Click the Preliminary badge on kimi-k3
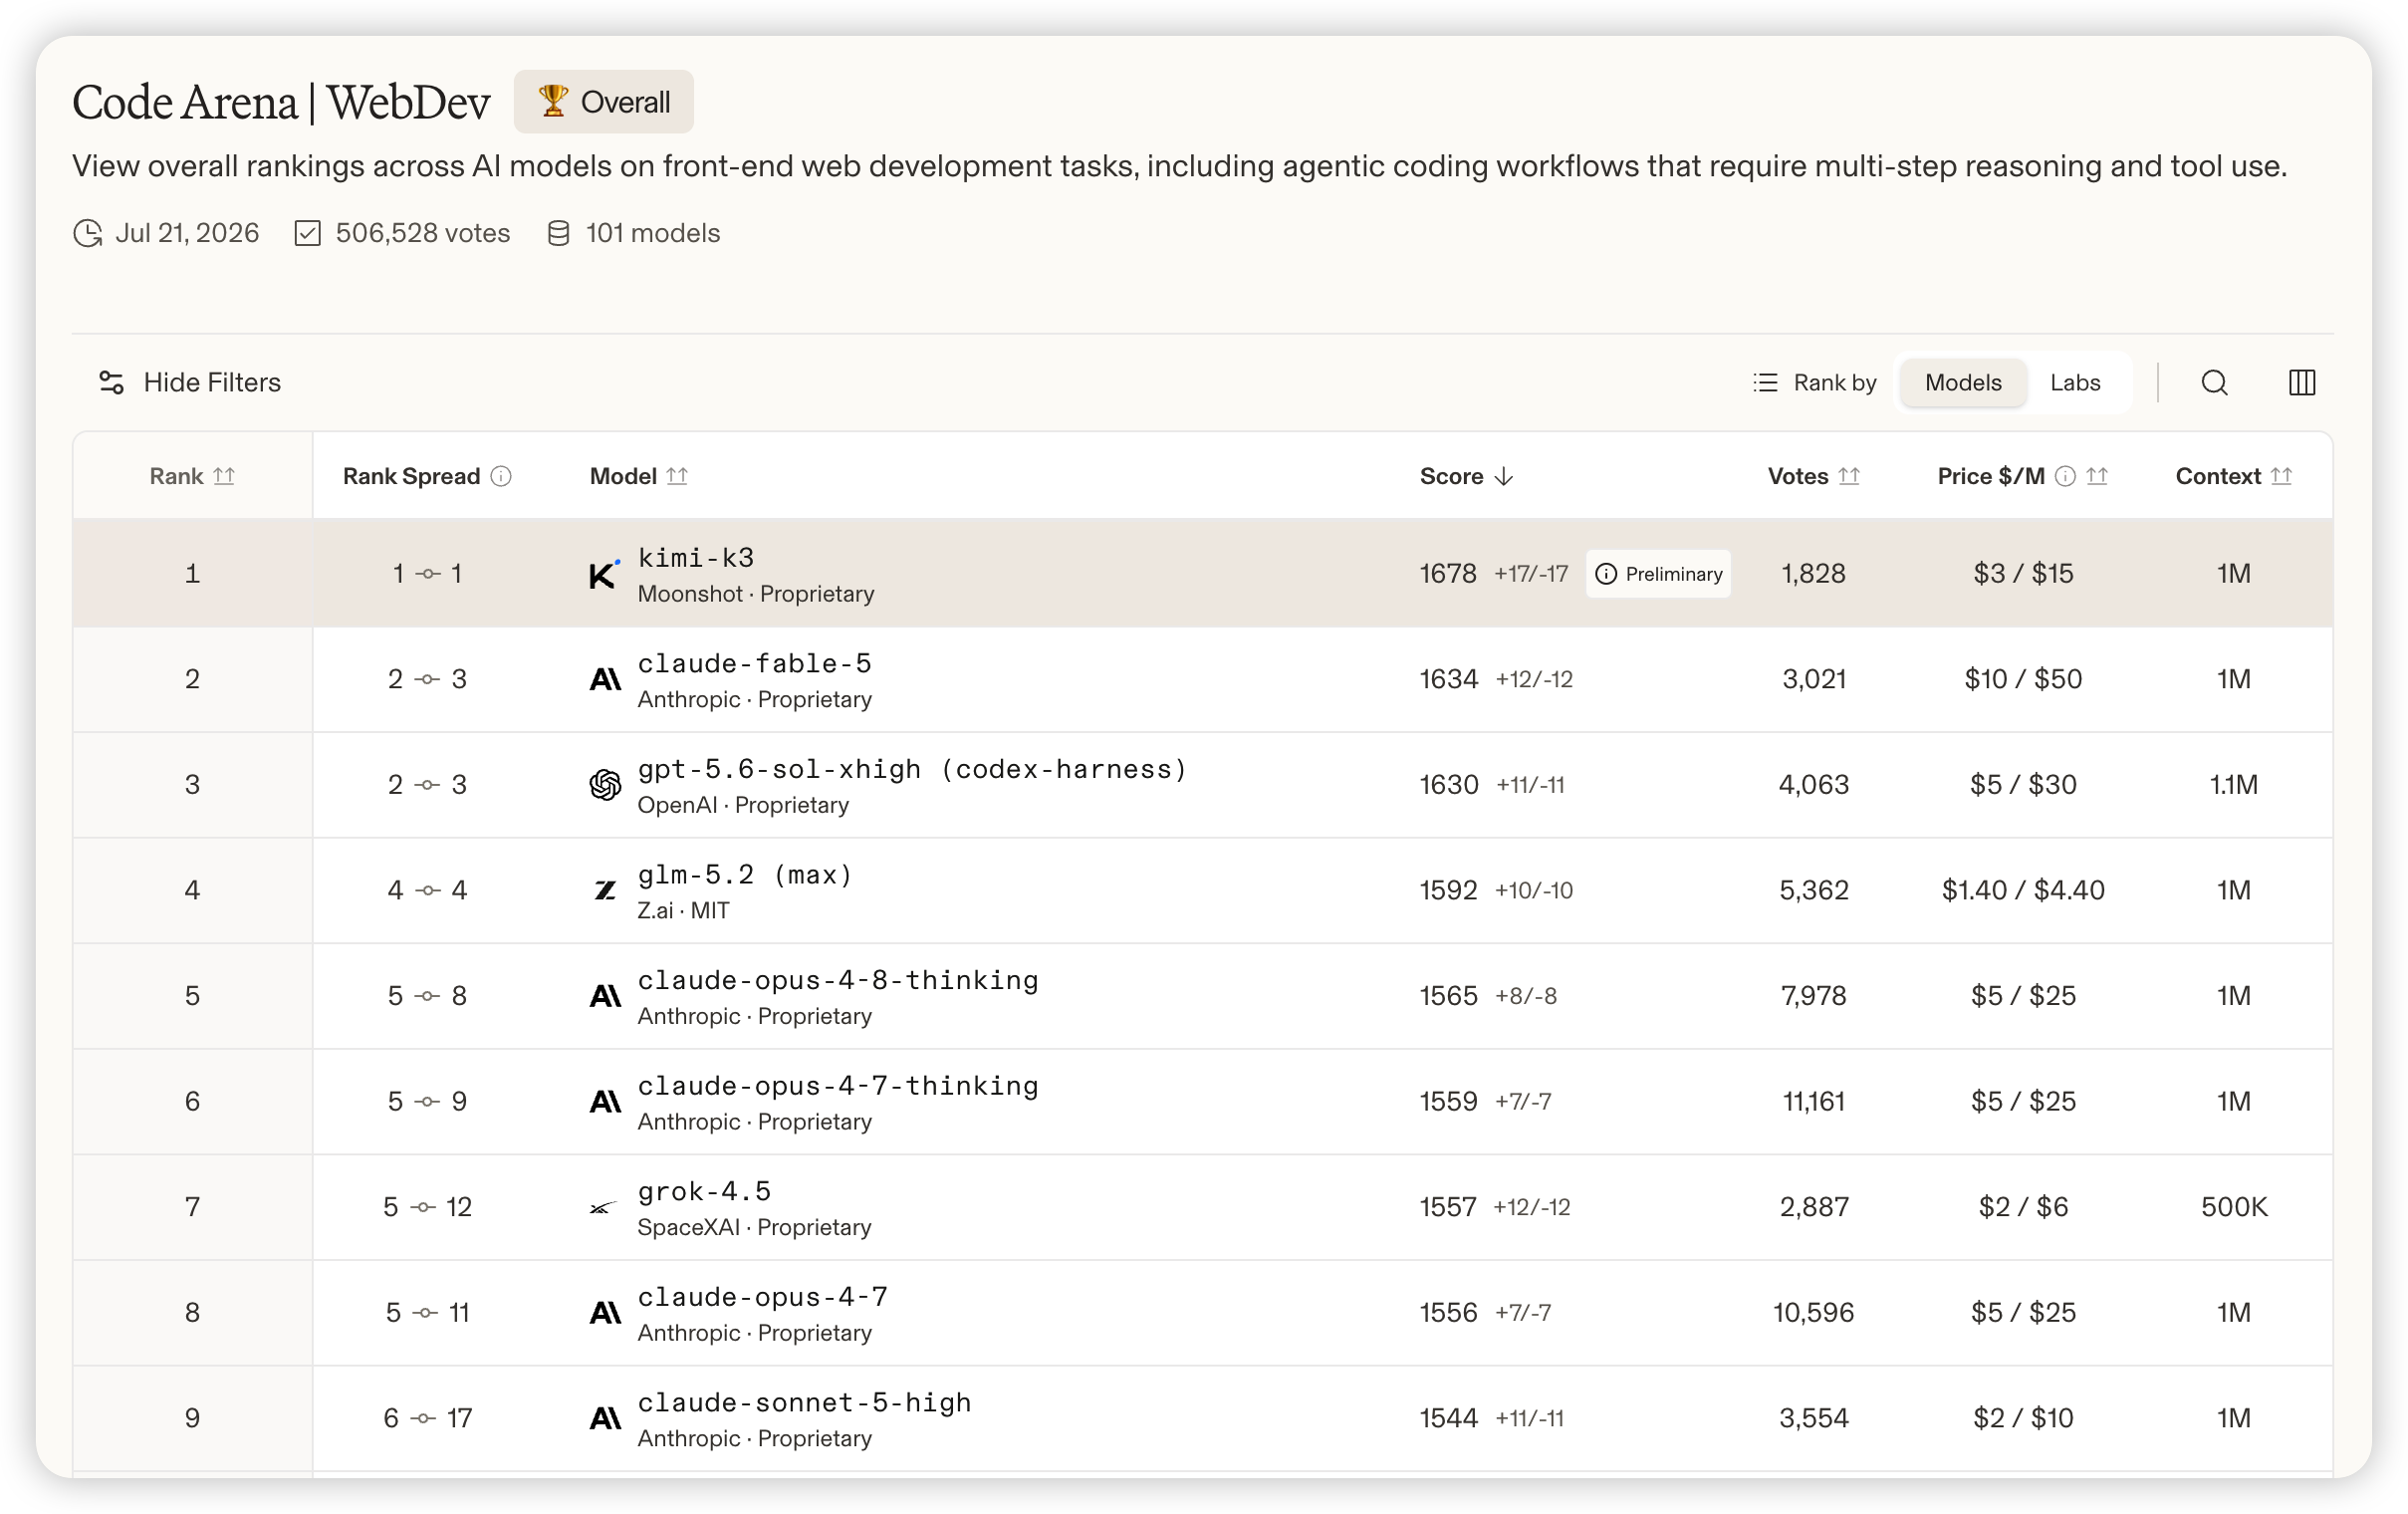2408x1514 pixels. 1659,574
